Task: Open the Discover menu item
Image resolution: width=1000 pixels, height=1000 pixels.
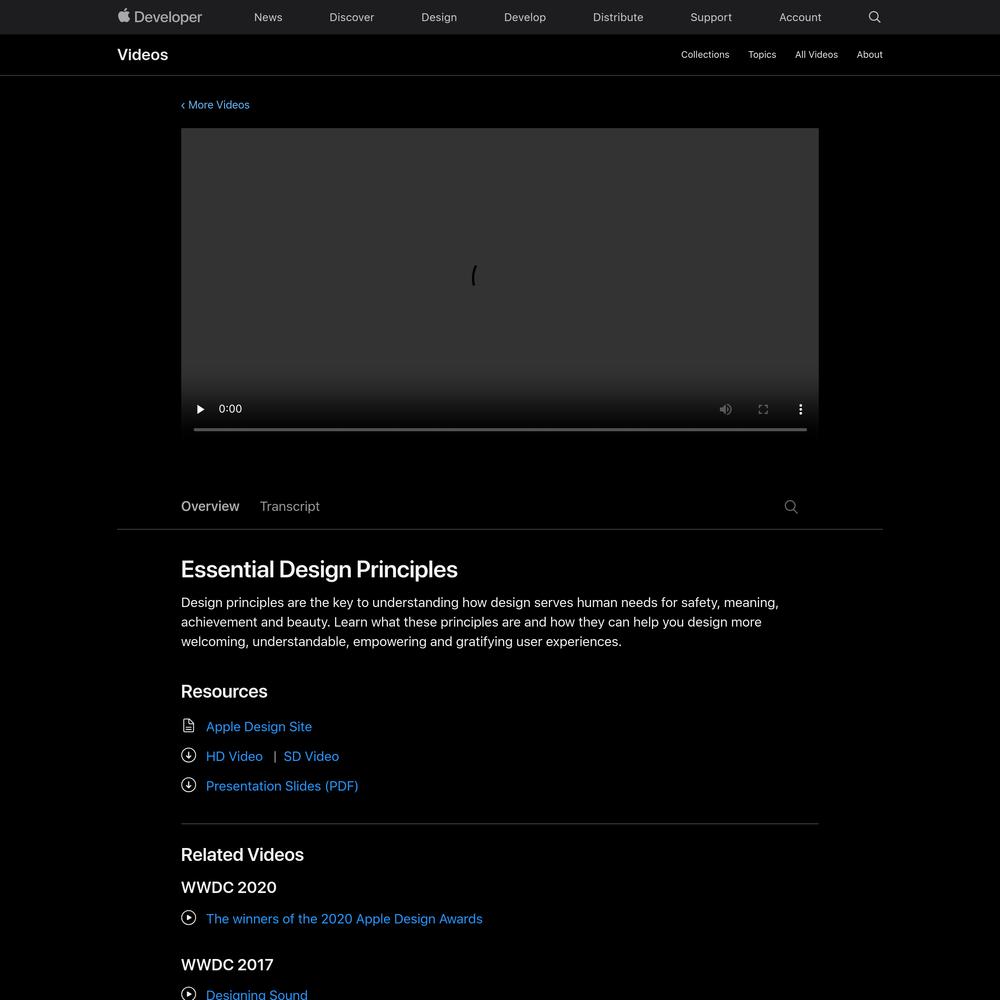Action: point(351,17)
